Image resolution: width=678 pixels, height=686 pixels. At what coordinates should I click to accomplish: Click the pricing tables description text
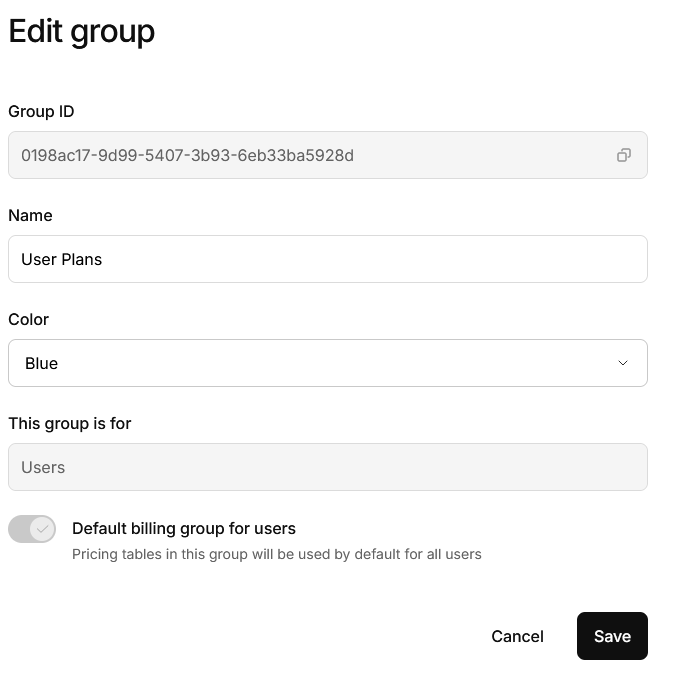(276, 554)
